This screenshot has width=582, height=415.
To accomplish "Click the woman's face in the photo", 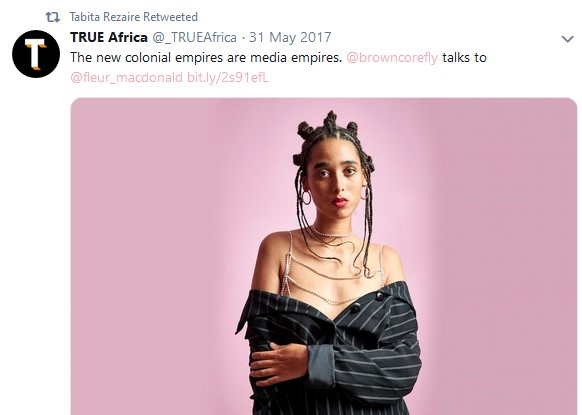I will (x=337, y=182).
